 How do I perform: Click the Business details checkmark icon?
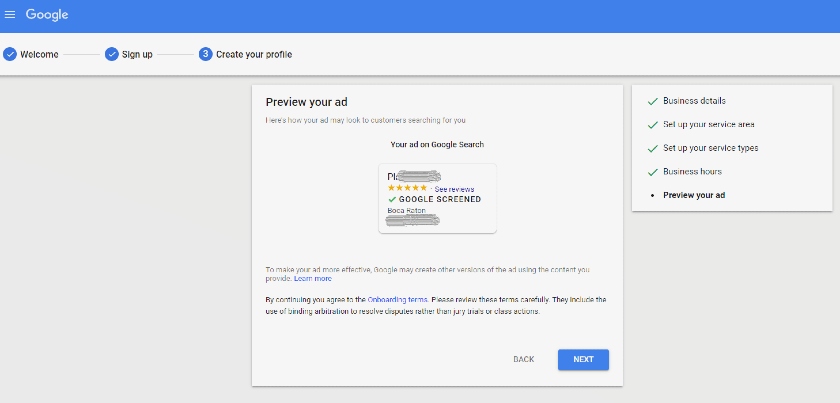[652, 101]
